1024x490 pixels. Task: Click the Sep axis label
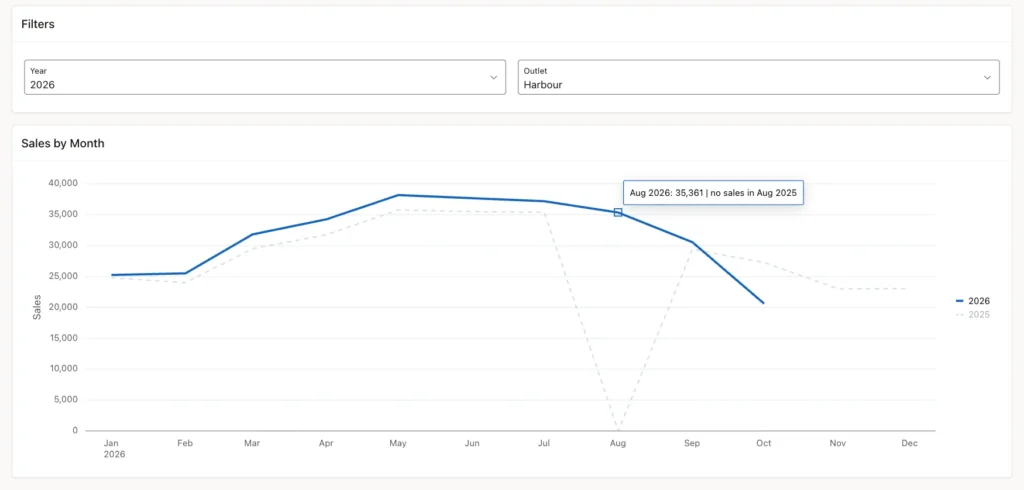(x=692, y=443)
